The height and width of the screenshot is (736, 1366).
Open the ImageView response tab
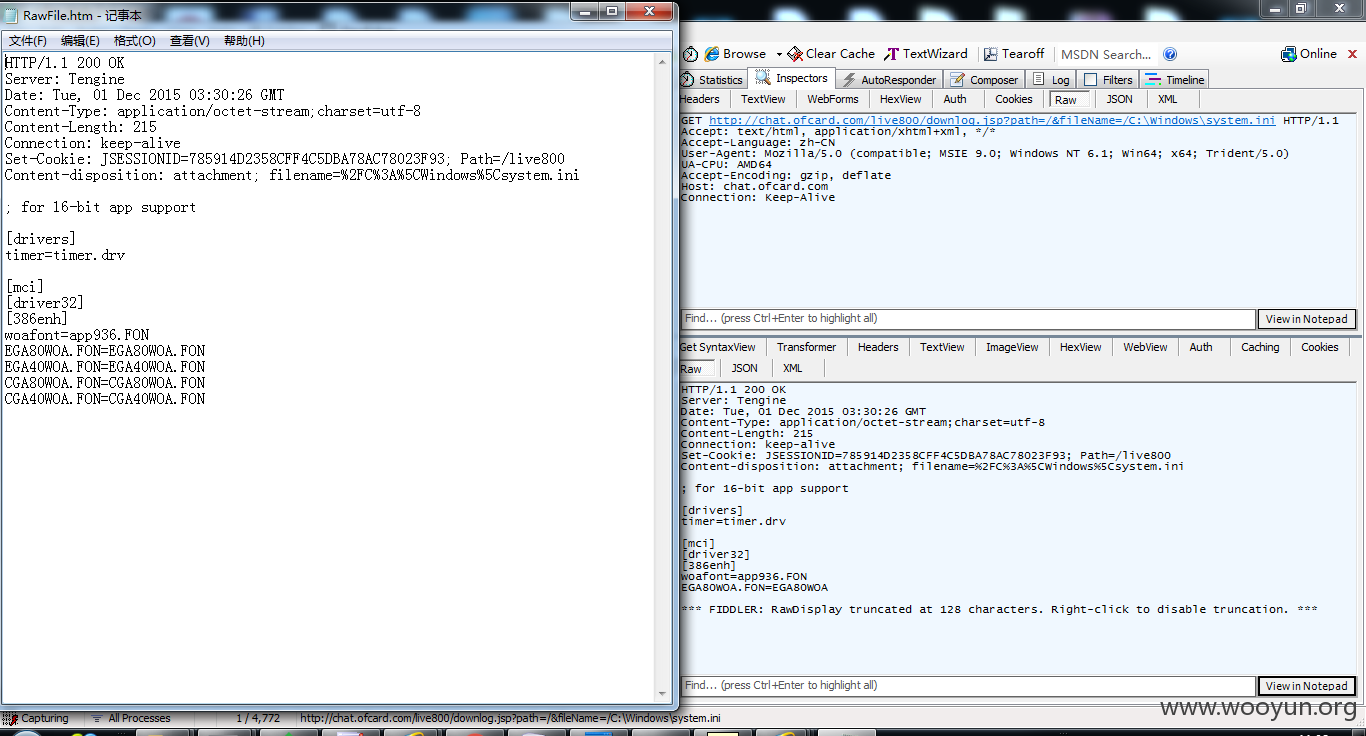(1013, 347)
